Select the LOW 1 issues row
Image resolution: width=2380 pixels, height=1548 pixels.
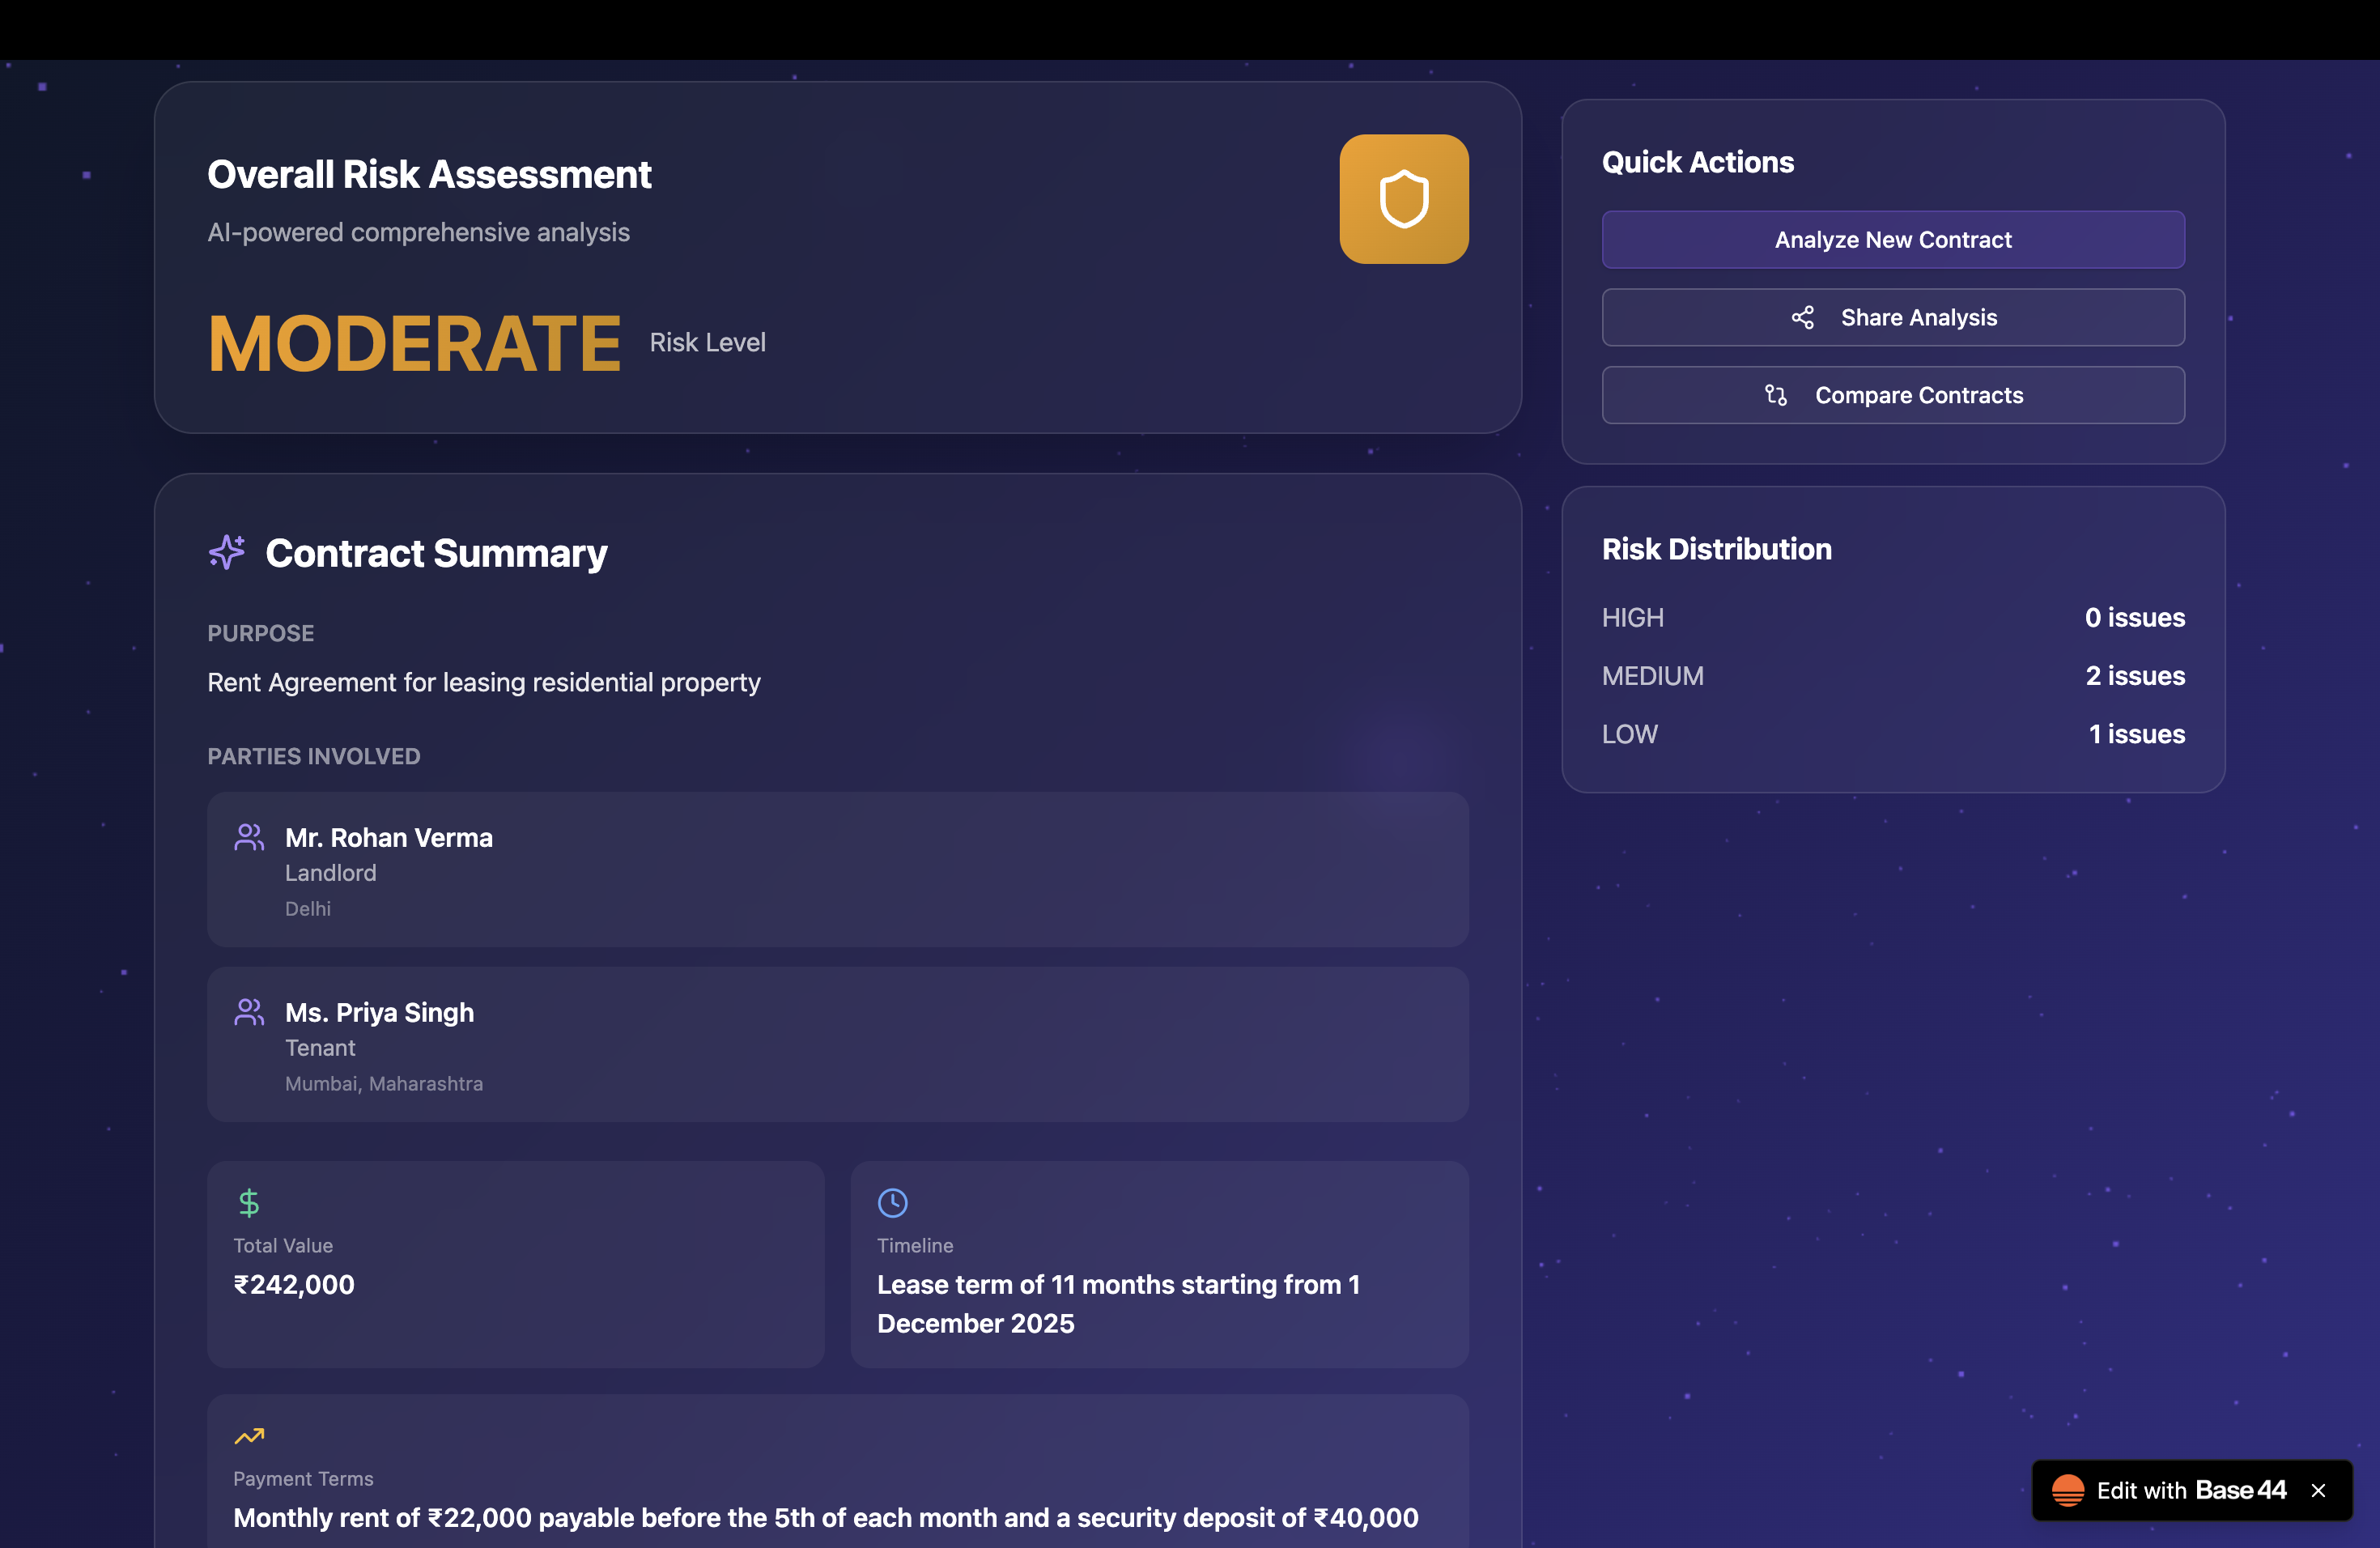(x=1892, y=734)
